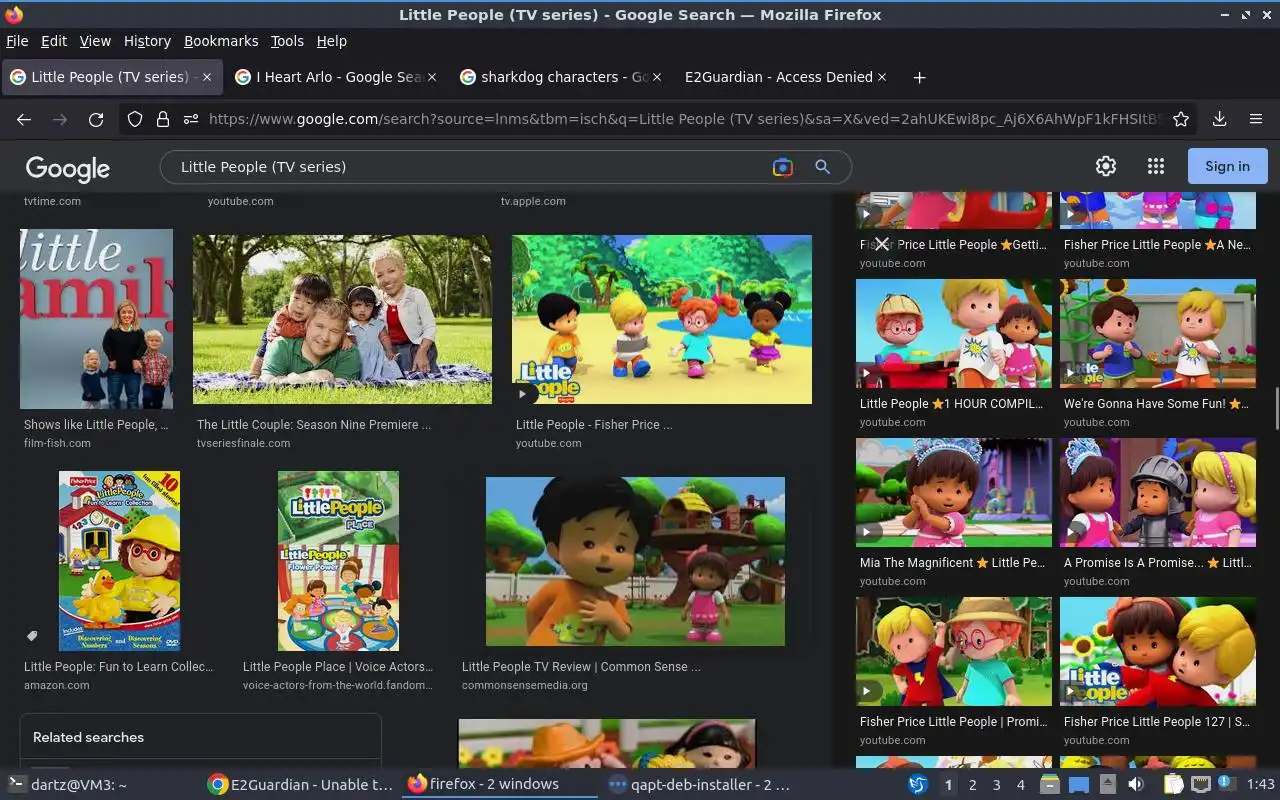Screen dimensions: 1280x800
Task: Open Shows like Little People film-fish result
Action: point(96,425)
